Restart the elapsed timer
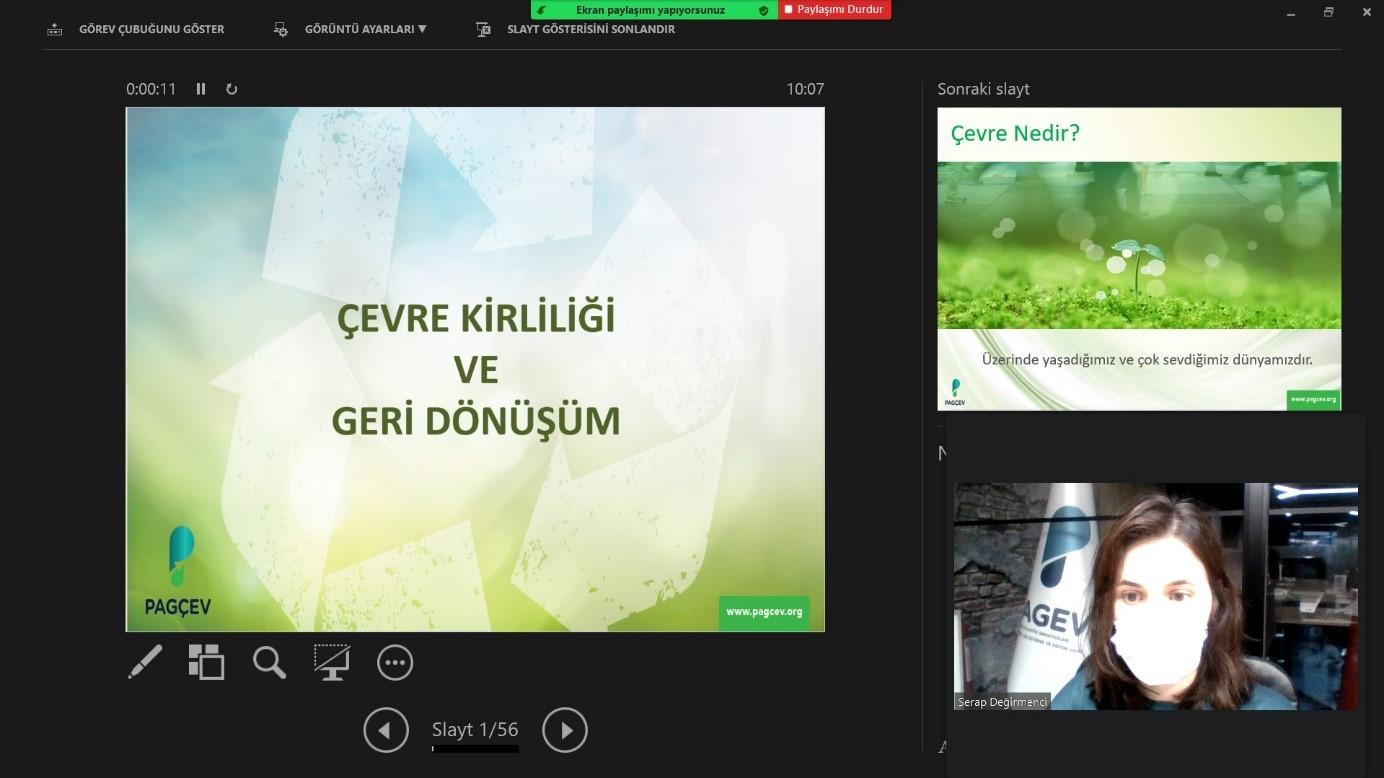 coord(231,89)
